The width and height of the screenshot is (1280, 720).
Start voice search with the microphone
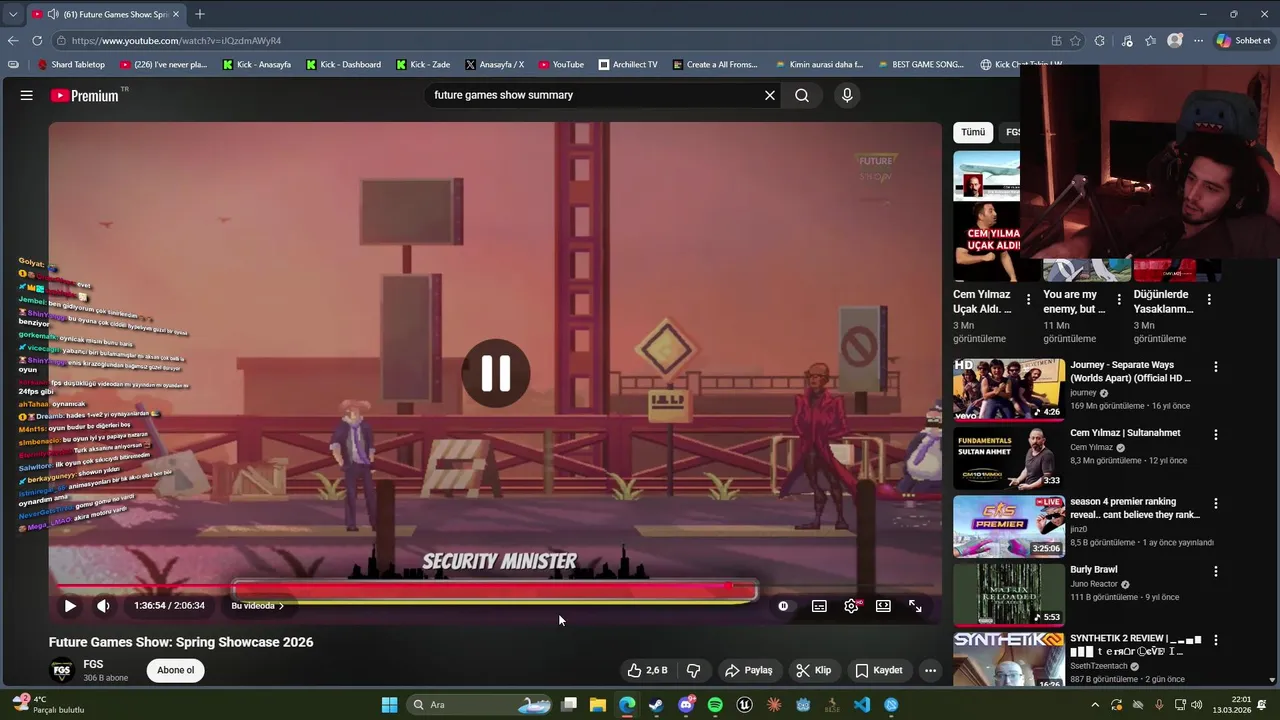coord(847,95)
